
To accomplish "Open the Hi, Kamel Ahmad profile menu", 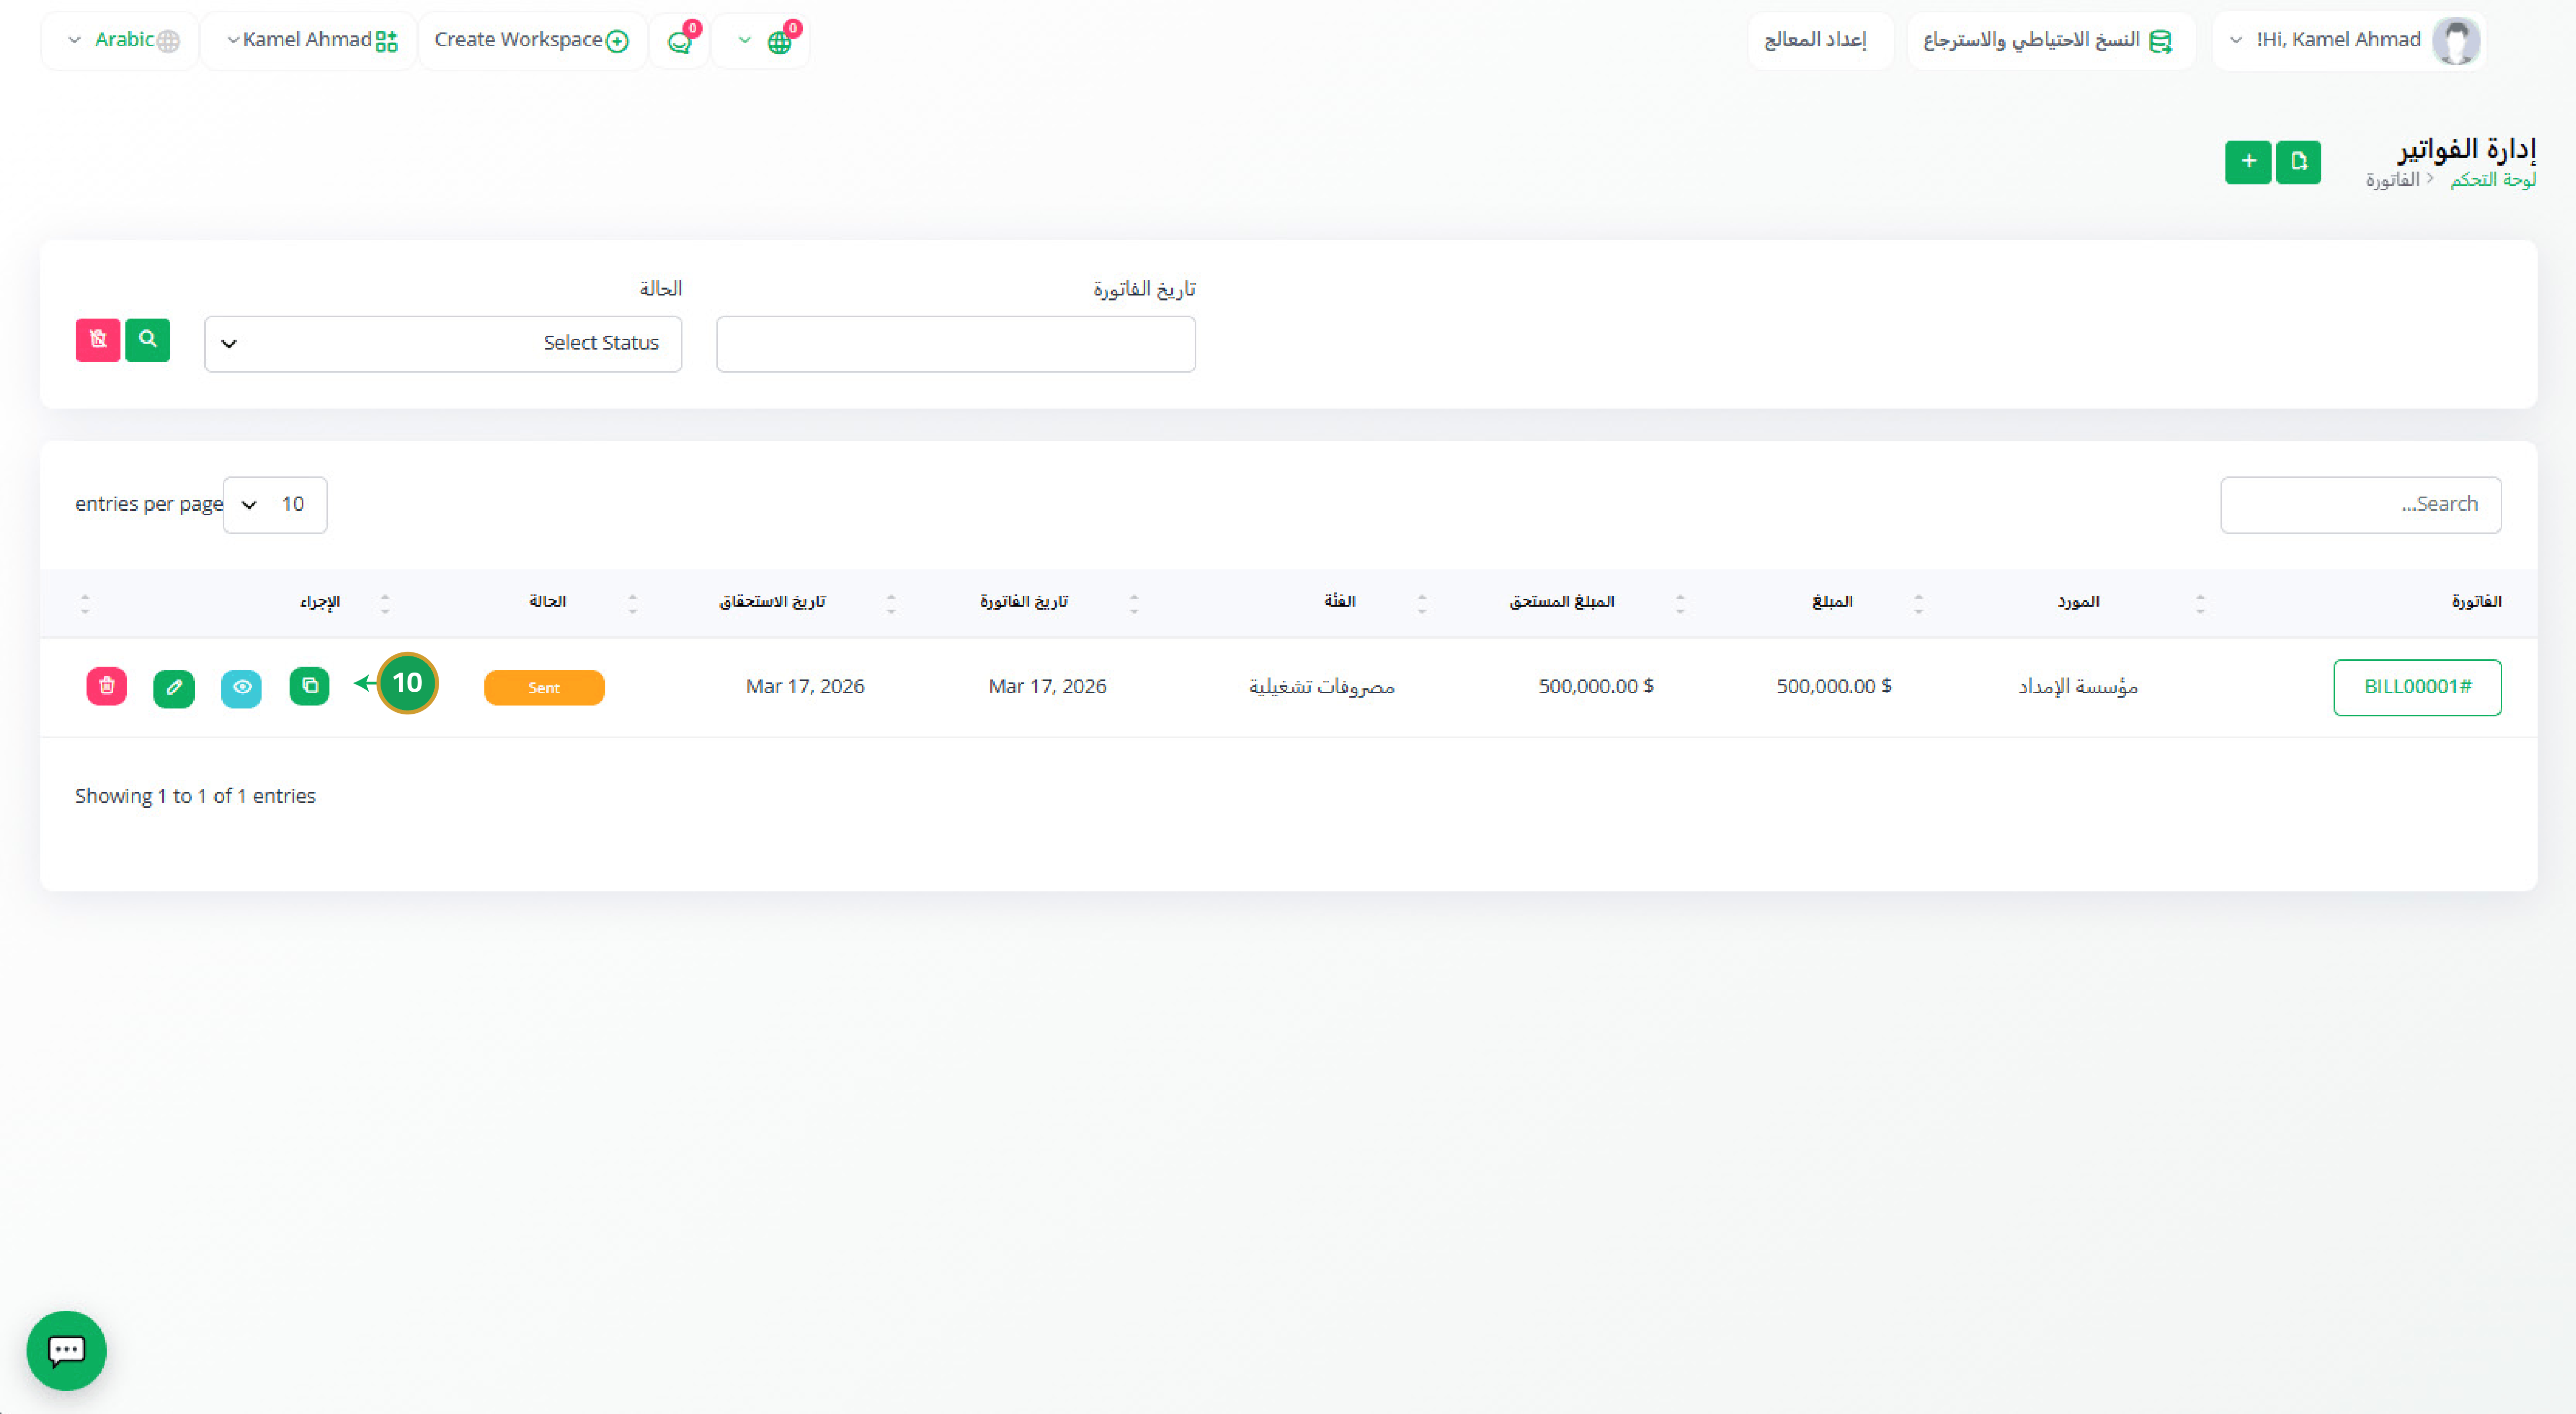I will click(2349, 41).
